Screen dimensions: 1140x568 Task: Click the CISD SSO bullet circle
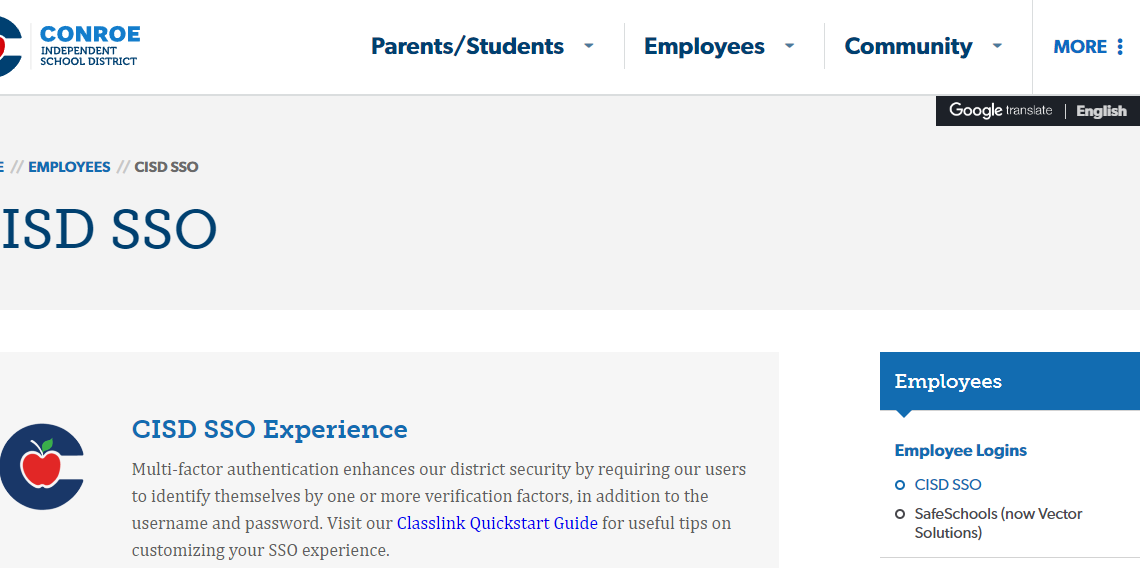pyautogui.click(x=900, y=485)
